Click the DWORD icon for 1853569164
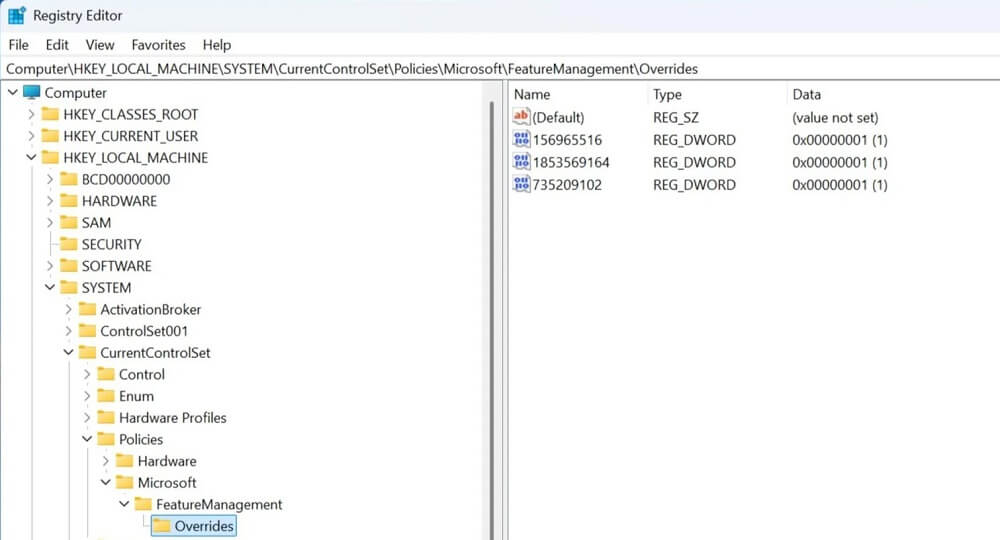This screenshot has width=1000, height=540. (521, 162)
